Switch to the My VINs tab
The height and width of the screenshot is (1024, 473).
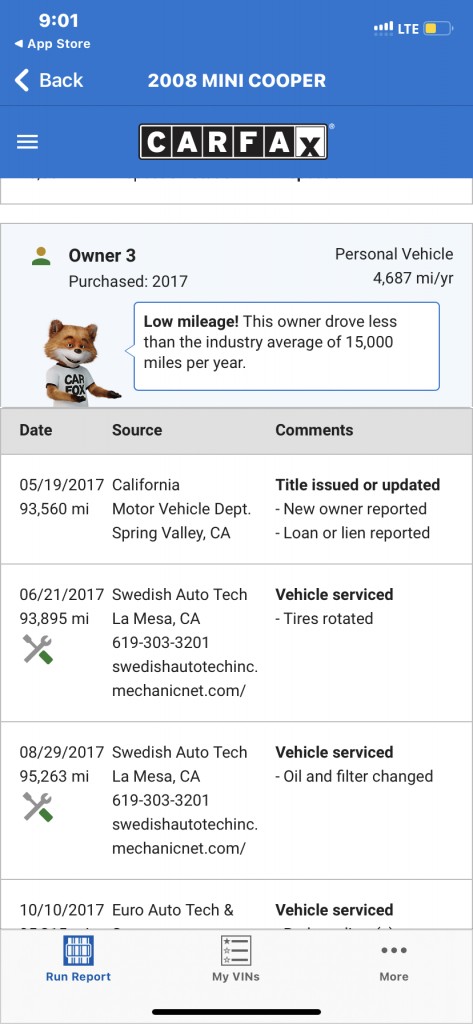click(x=236, y=959)
